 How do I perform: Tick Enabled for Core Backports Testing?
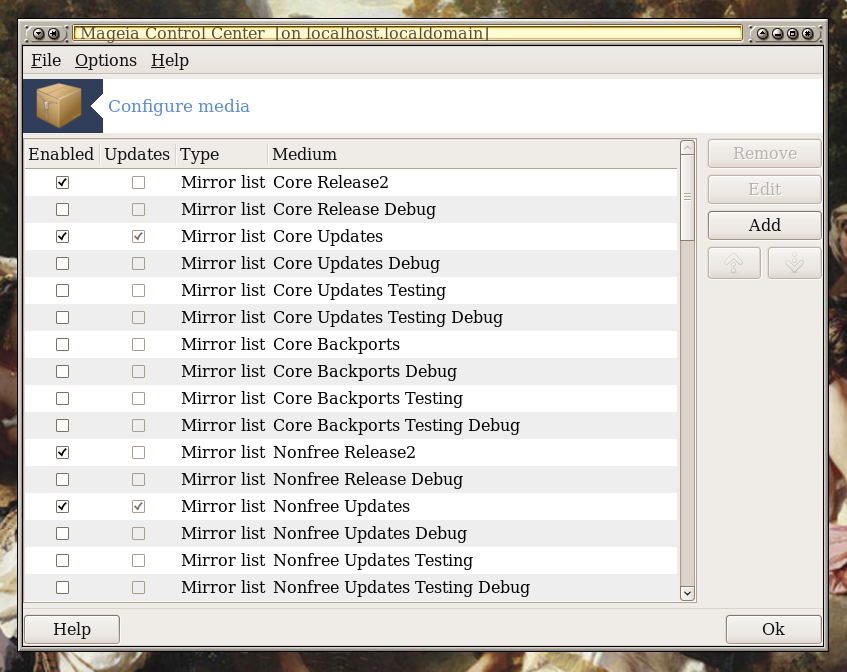[63, 399]
